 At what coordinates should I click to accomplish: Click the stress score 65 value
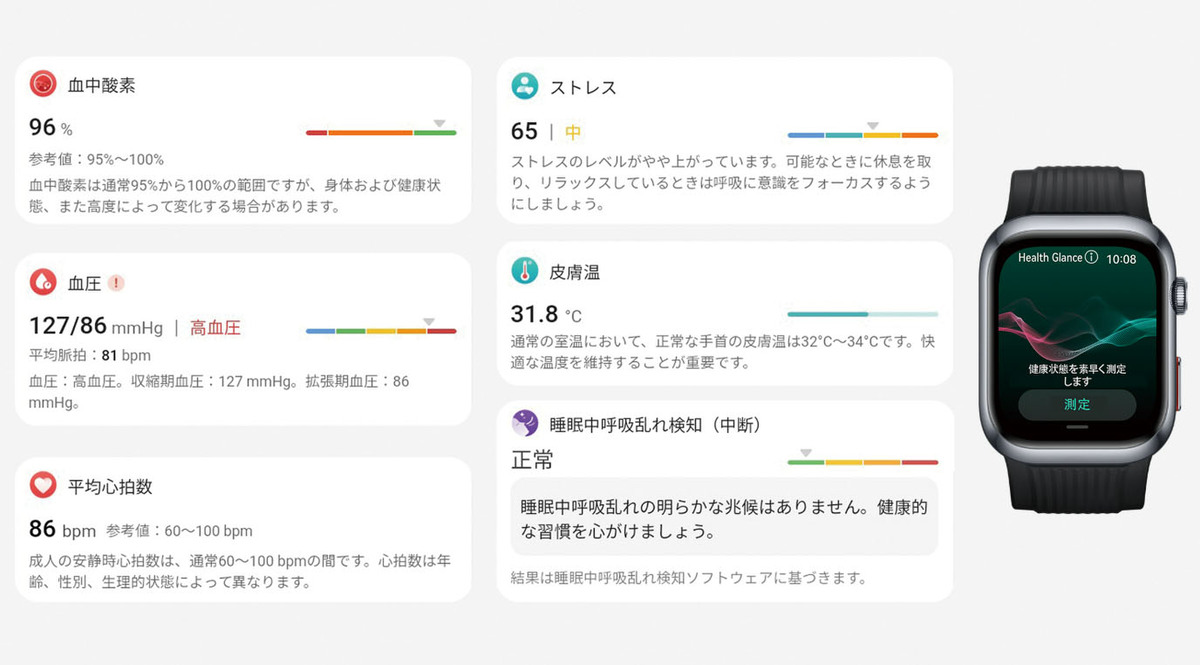pyautogui.click(x=524, y=132)
